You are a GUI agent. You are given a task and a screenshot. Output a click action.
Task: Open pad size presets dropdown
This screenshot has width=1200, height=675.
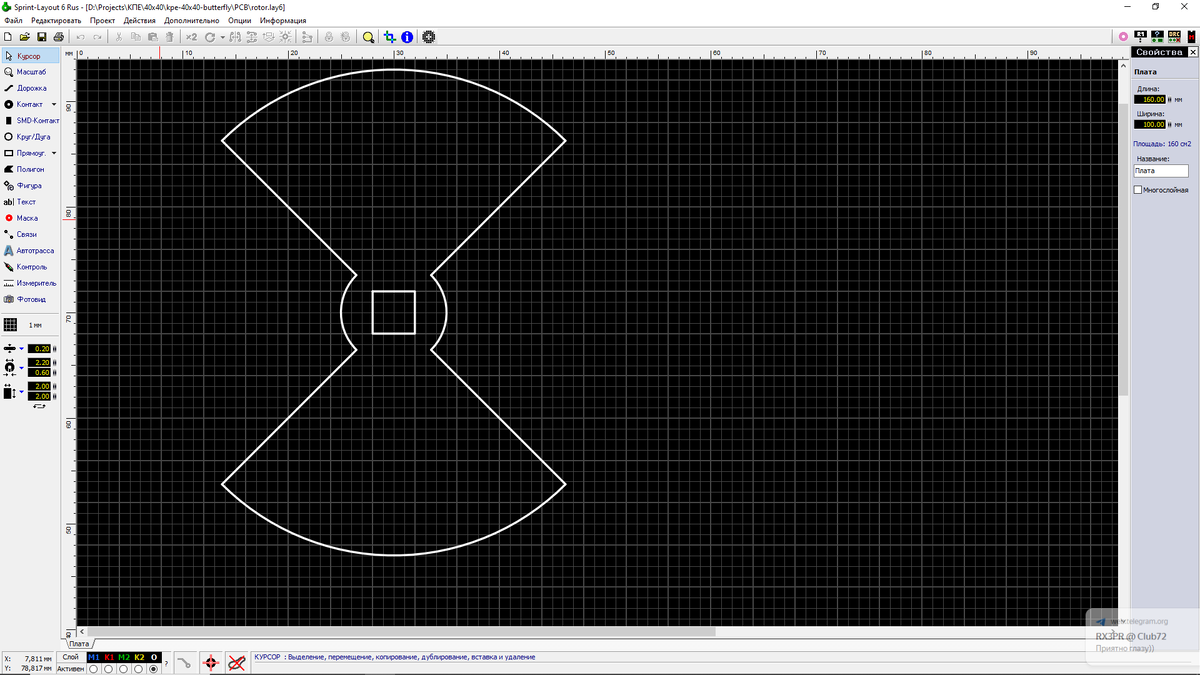coord(21,367)
